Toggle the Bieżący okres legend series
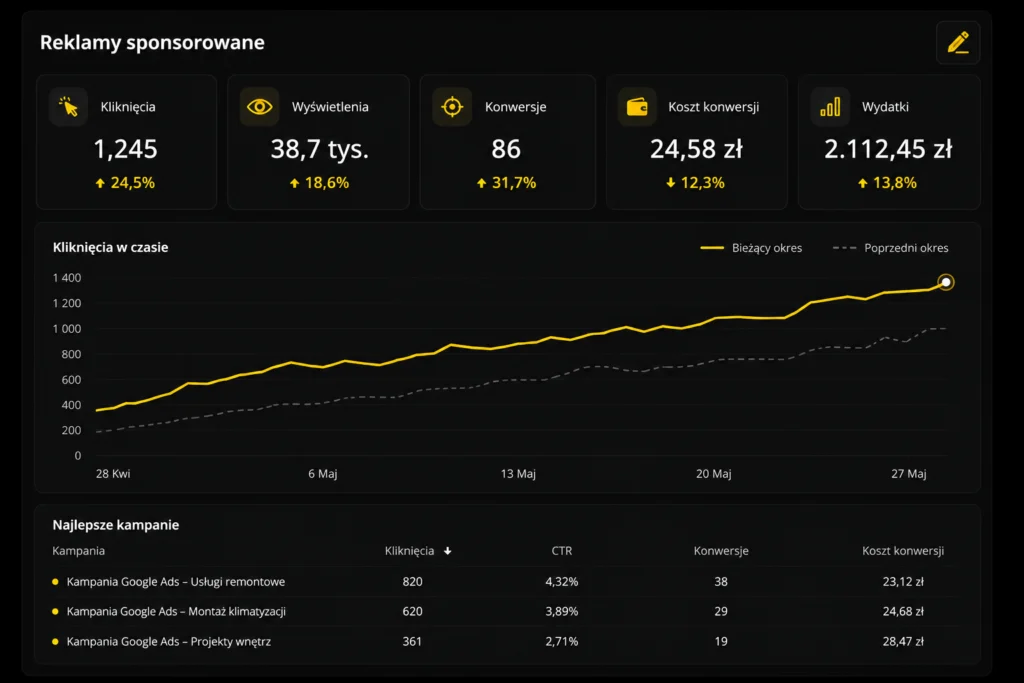This screenshot has width=1024, height=683. (x=751, y=248)
